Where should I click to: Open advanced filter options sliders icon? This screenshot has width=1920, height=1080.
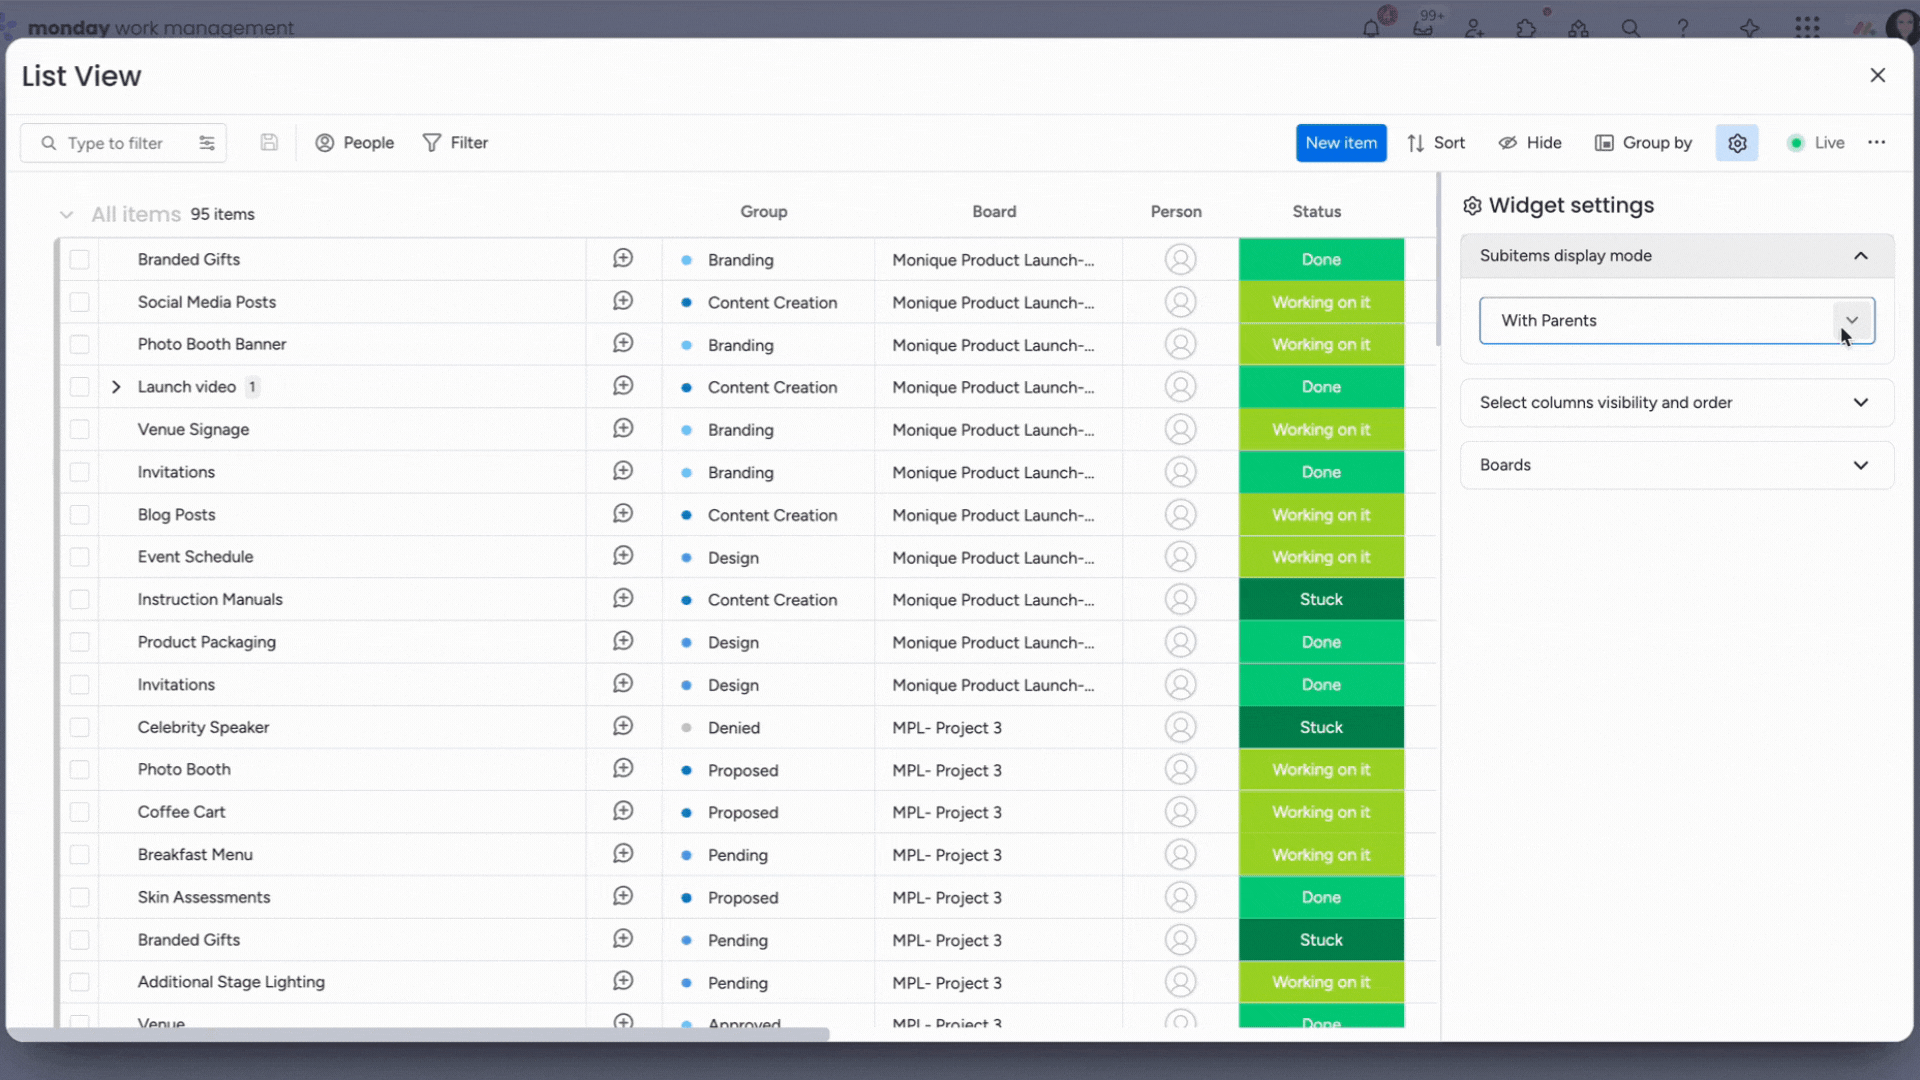(207, 143)
